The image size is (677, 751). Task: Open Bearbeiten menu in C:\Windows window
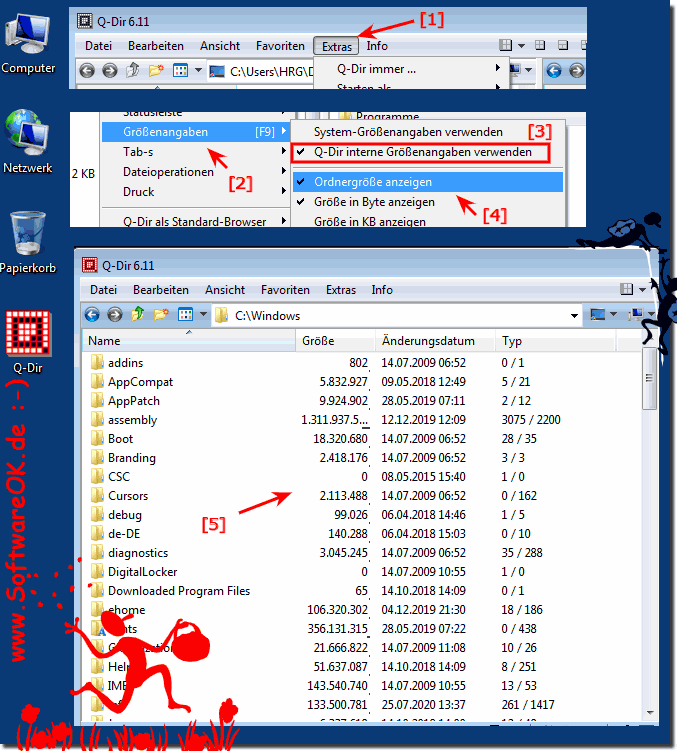click(161, 290)
